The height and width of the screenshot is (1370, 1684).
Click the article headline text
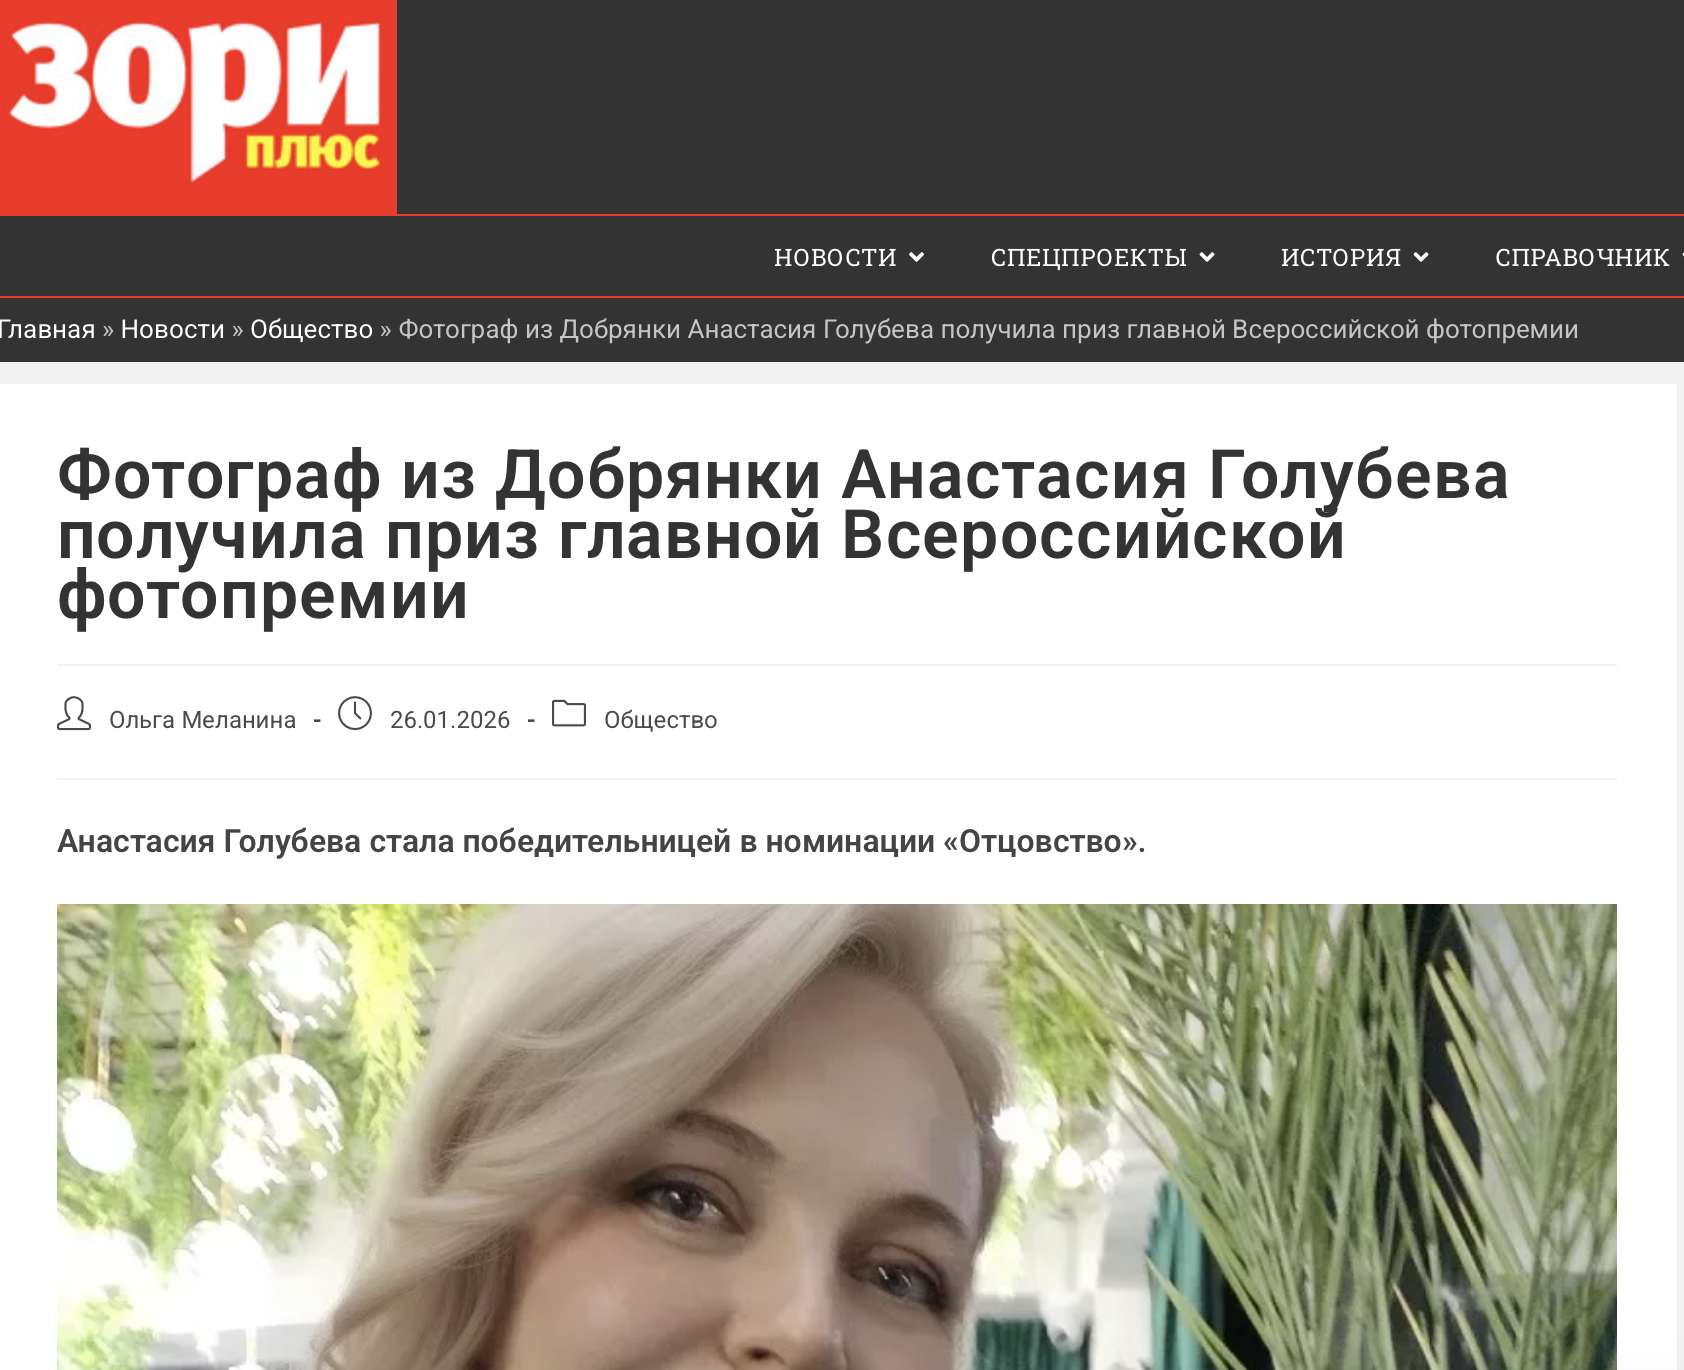click(x=783, y=535)
